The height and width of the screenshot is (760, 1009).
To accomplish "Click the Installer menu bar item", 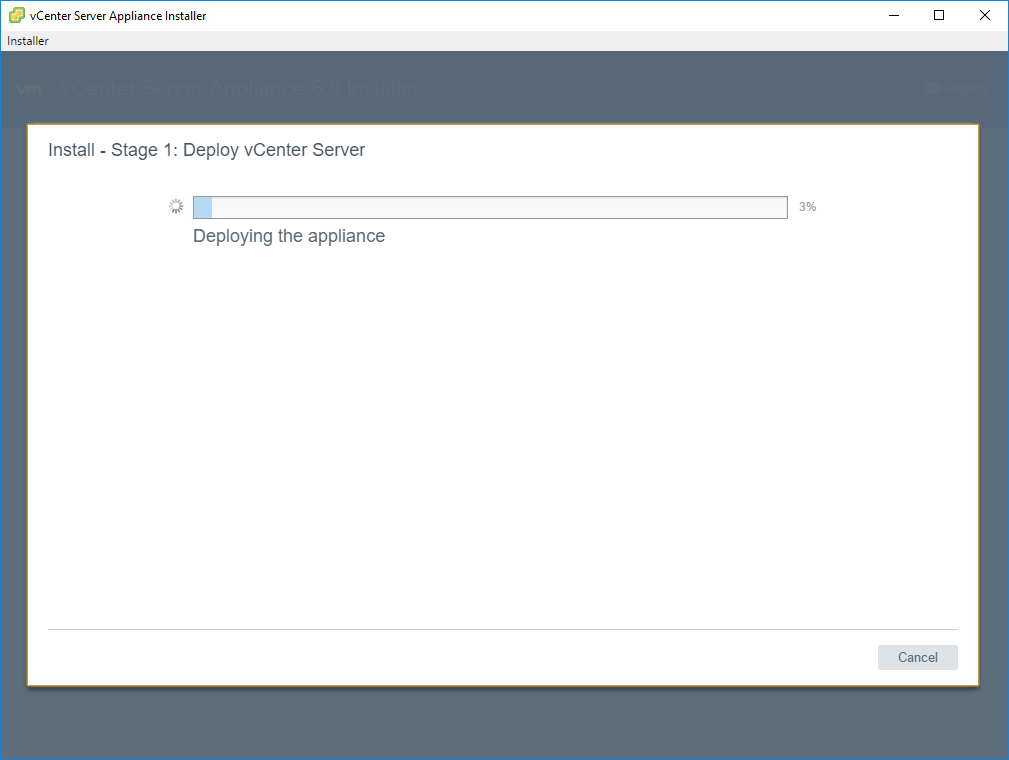I will pyautogui.click(x=27, y=41).
